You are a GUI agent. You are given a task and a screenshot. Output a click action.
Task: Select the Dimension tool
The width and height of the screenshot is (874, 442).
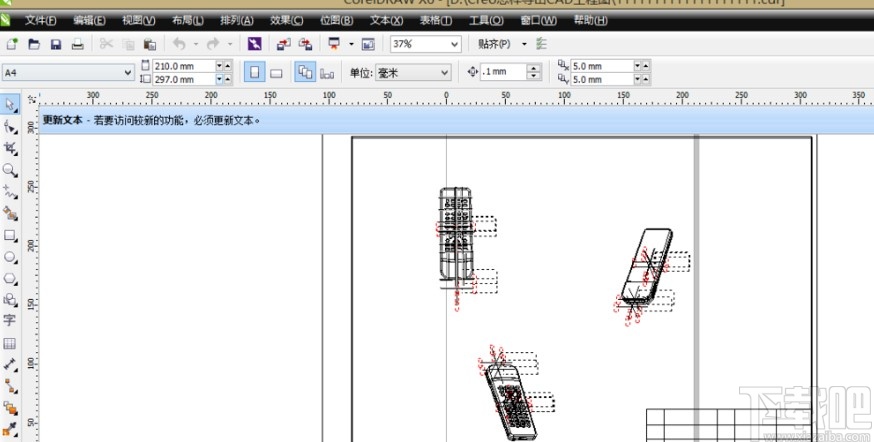tap(10, 364)
